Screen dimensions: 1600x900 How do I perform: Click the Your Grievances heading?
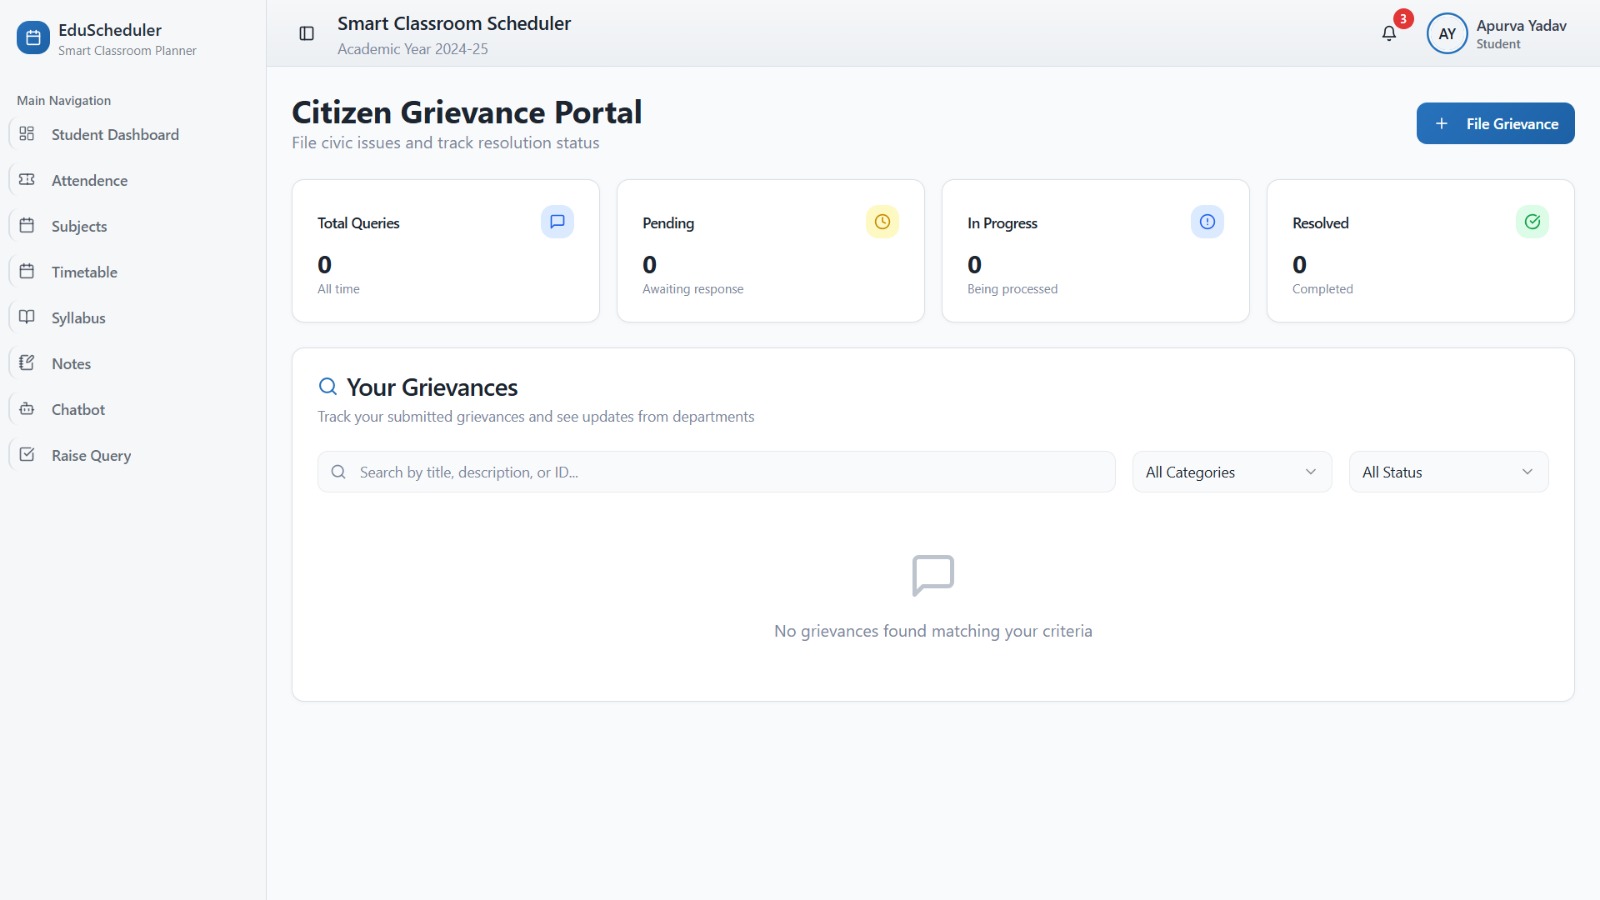pyautogui.click(x=432, y=387)
